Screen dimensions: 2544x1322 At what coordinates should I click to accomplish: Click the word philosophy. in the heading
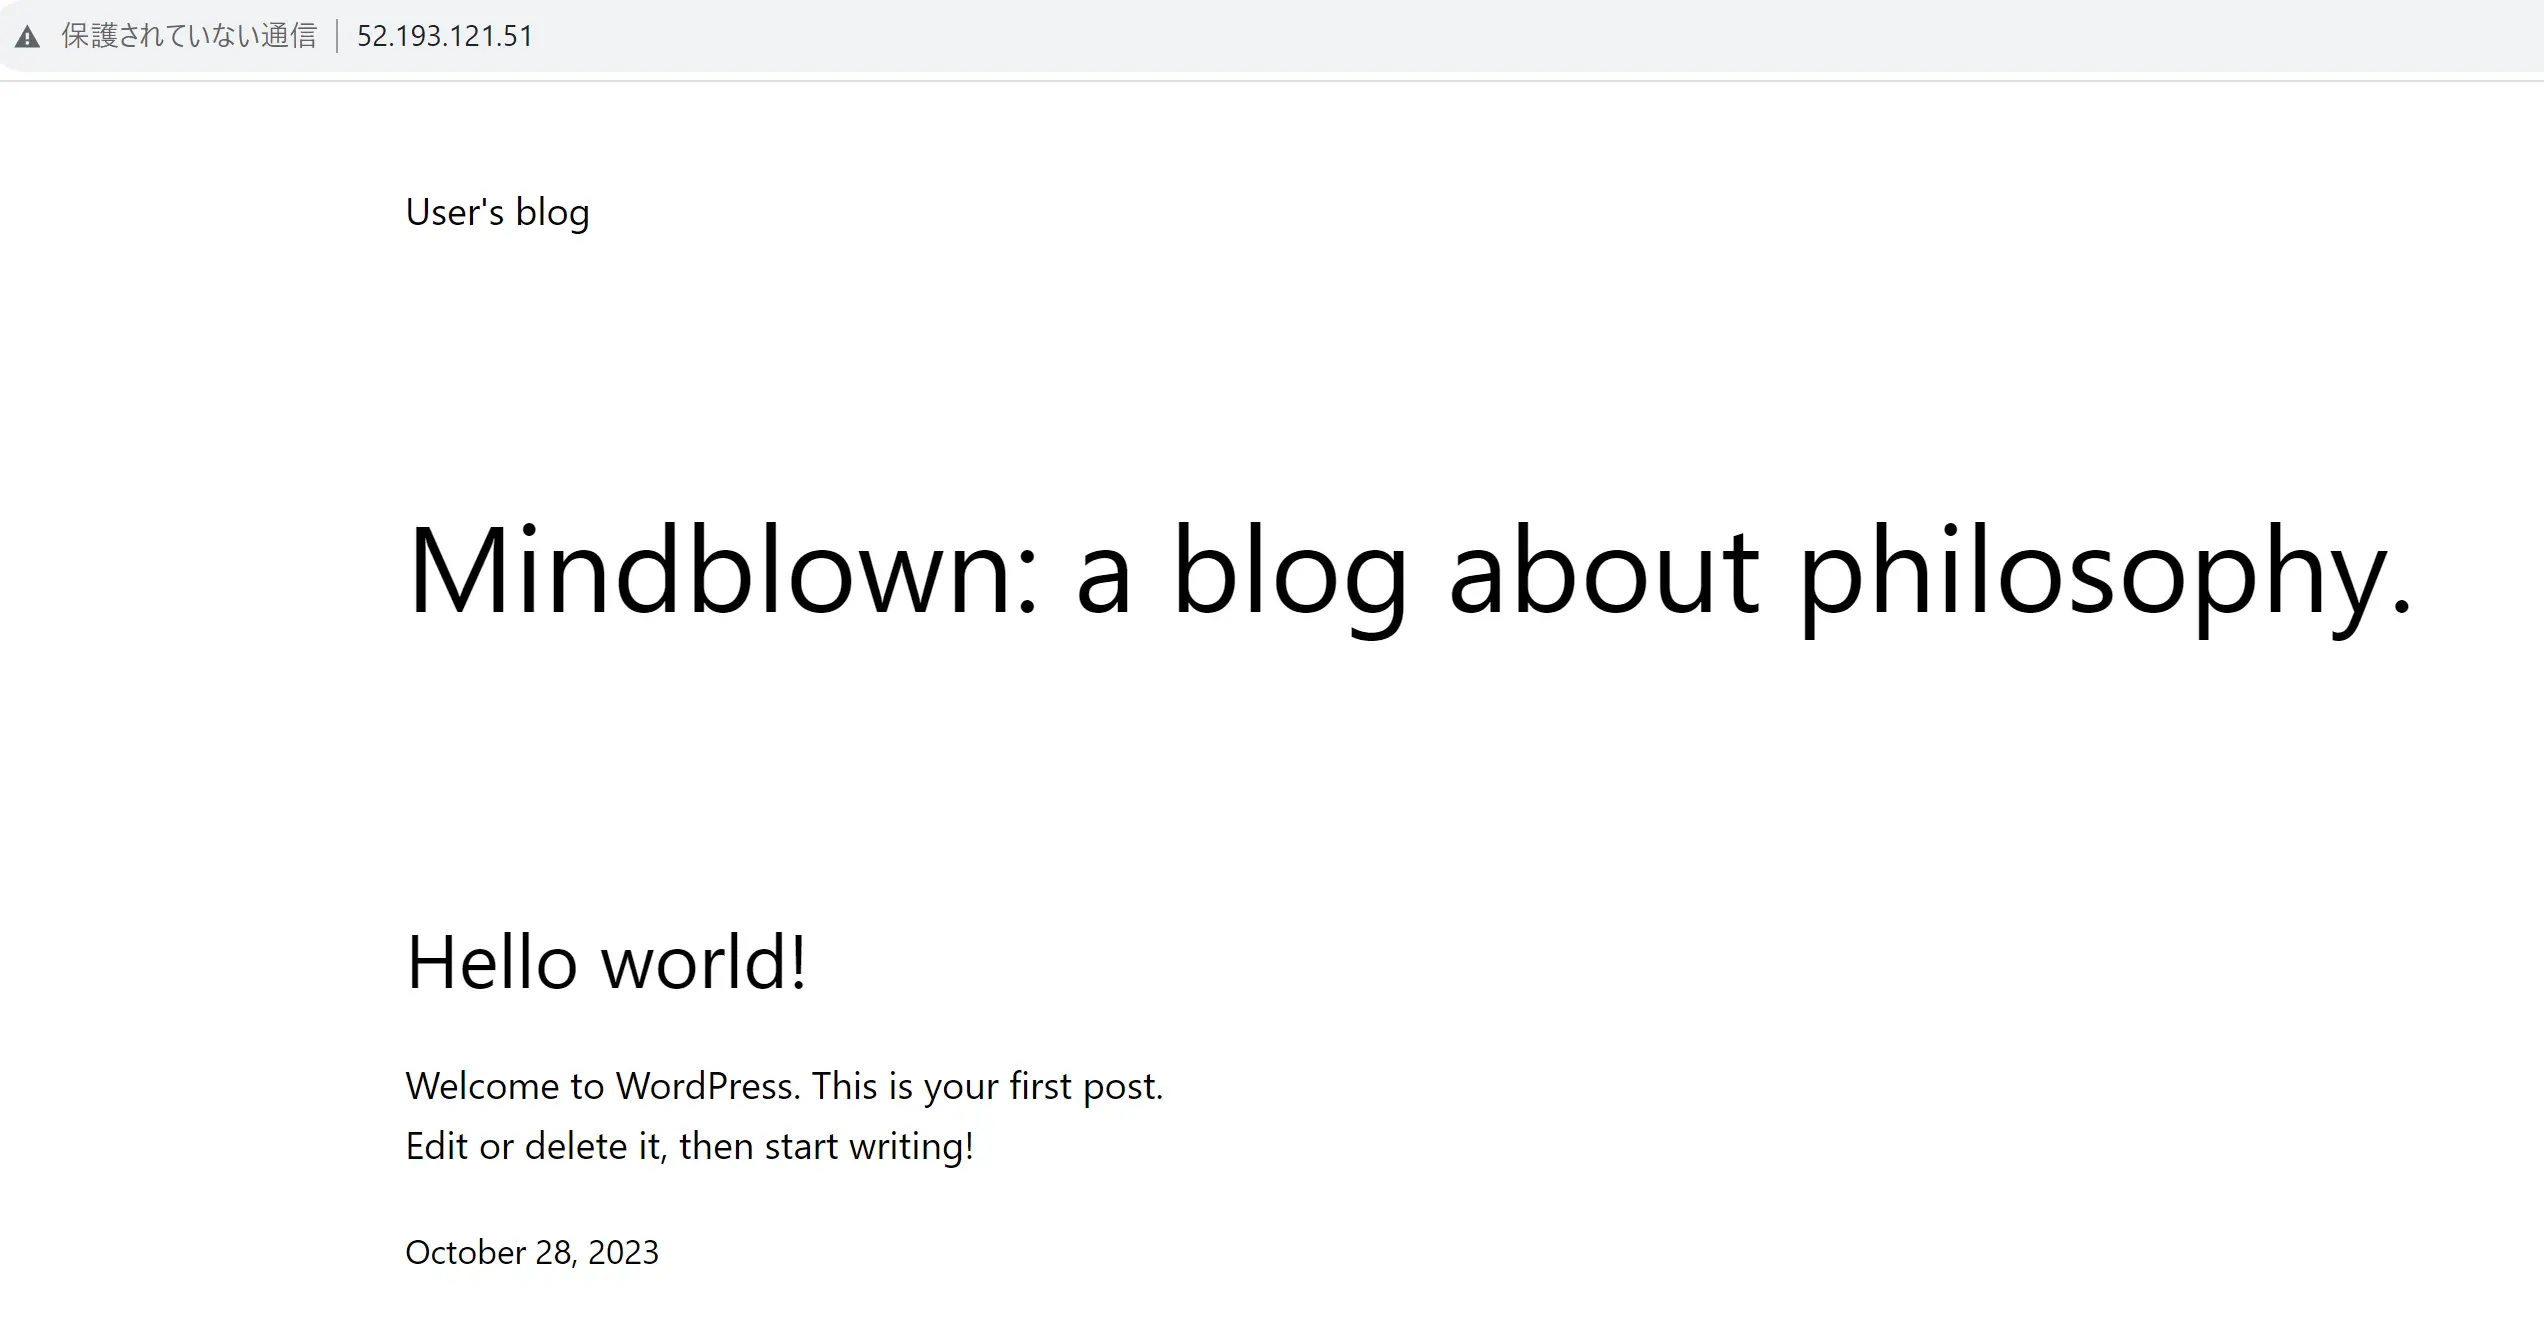tap(2105, 577)
